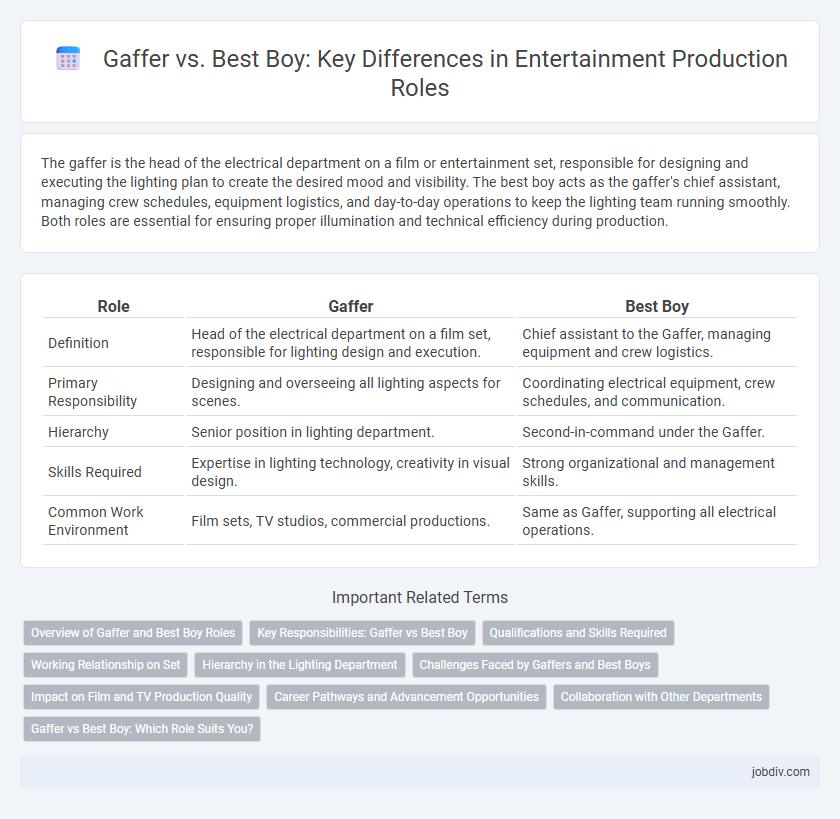Click the 'Gaffer' column header
The width and height of the screenshot is (840, 819).
350,306
